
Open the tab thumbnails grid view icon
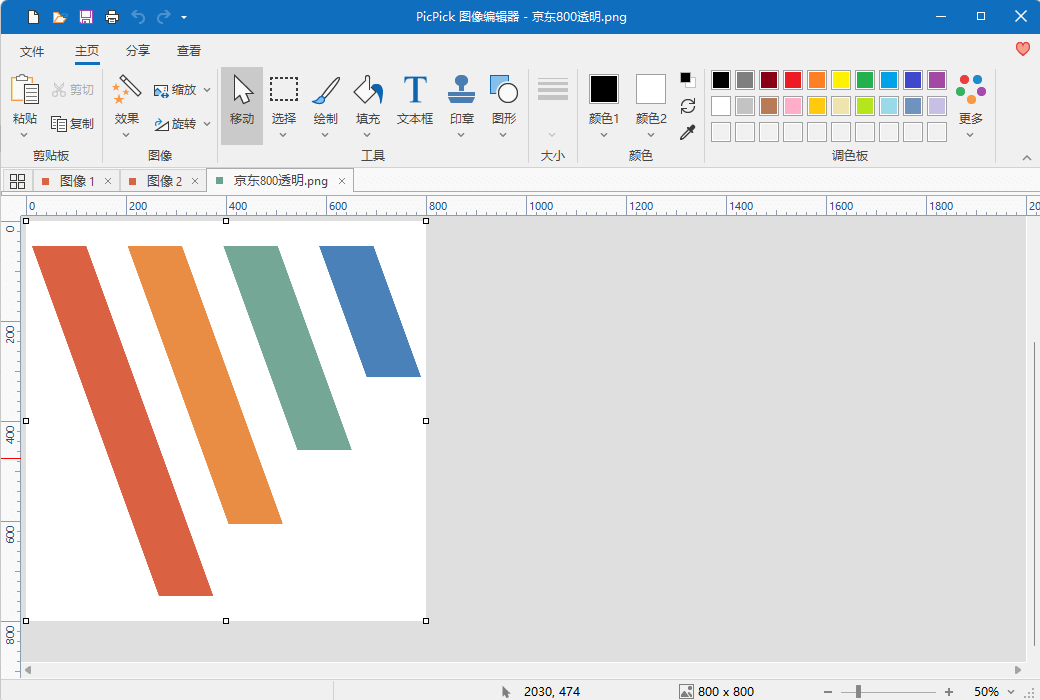[x=18, y=181]
